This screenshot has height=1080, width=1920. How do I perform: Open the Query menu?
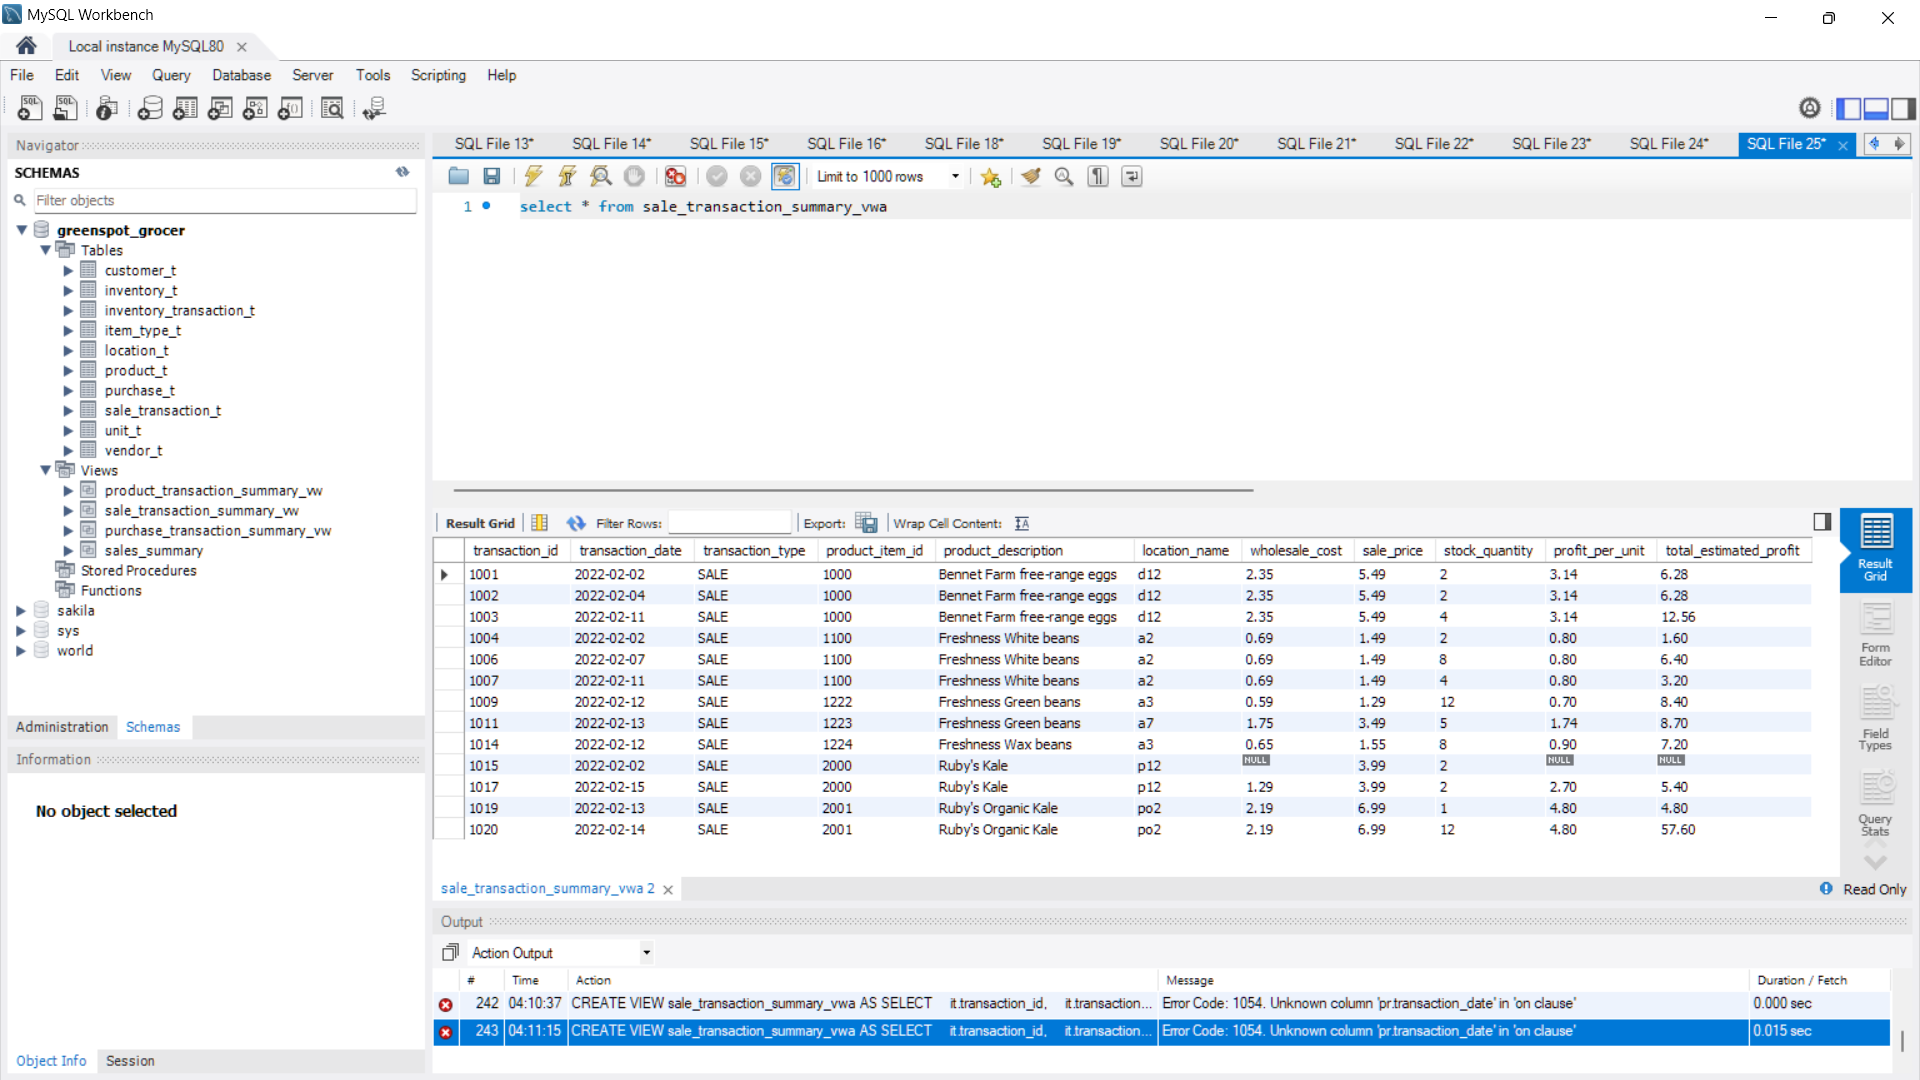tap(171, 75)
